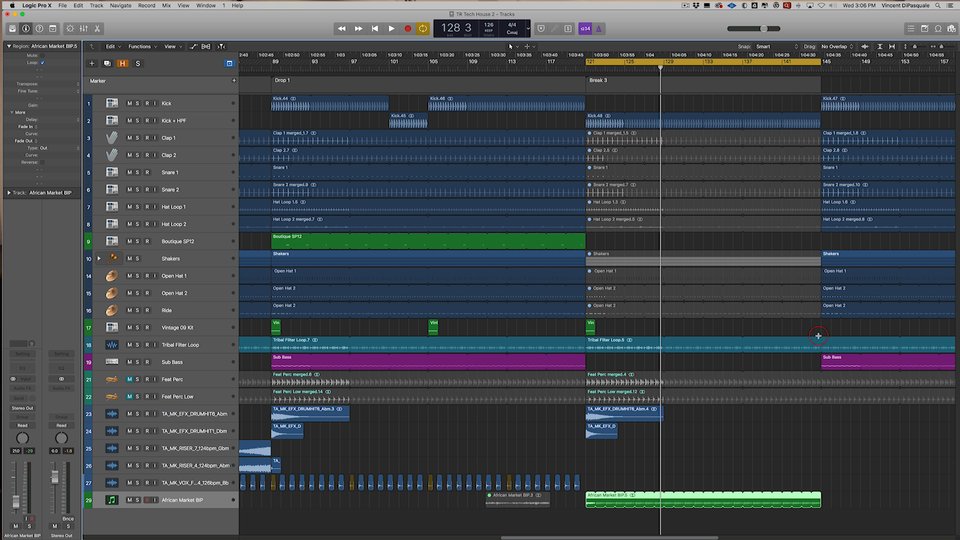The image size is (960, 540).
Task: Open the Navigate menu
Action: pos(120,6)
